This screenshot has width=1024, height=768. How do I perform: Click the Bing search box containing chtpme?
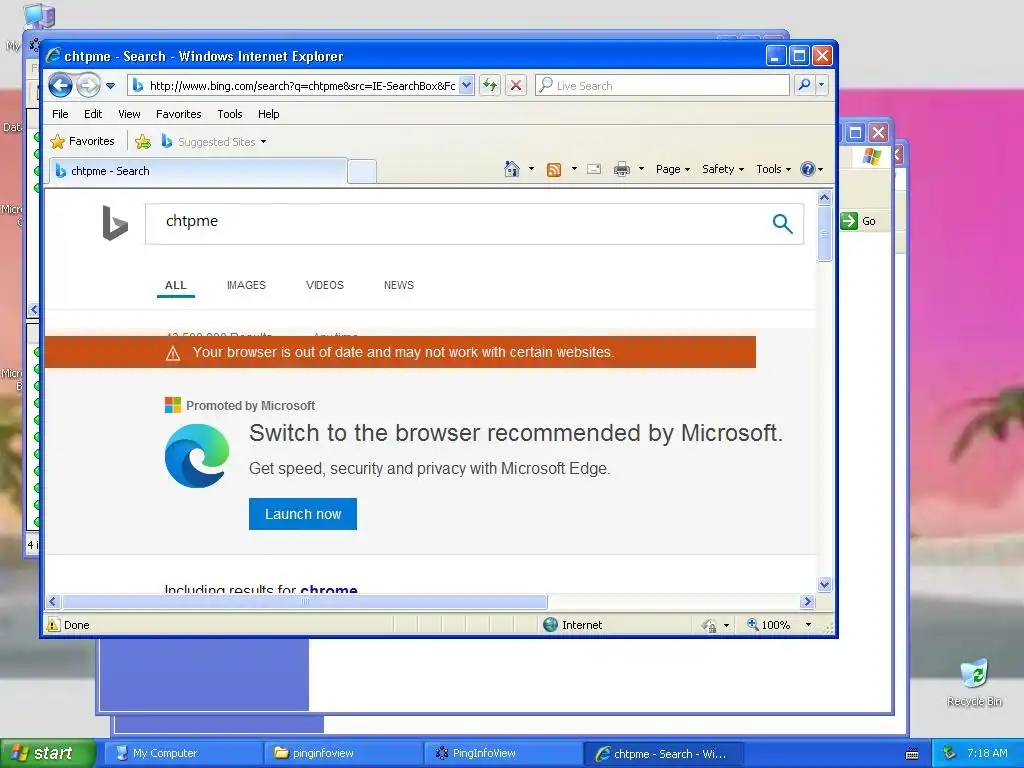[457, 224]
